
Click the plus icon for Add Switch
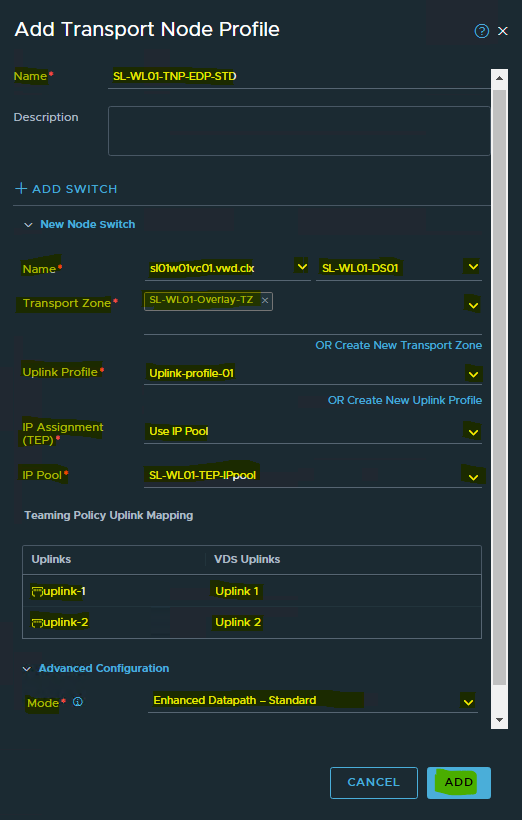(x=21, y=188)
